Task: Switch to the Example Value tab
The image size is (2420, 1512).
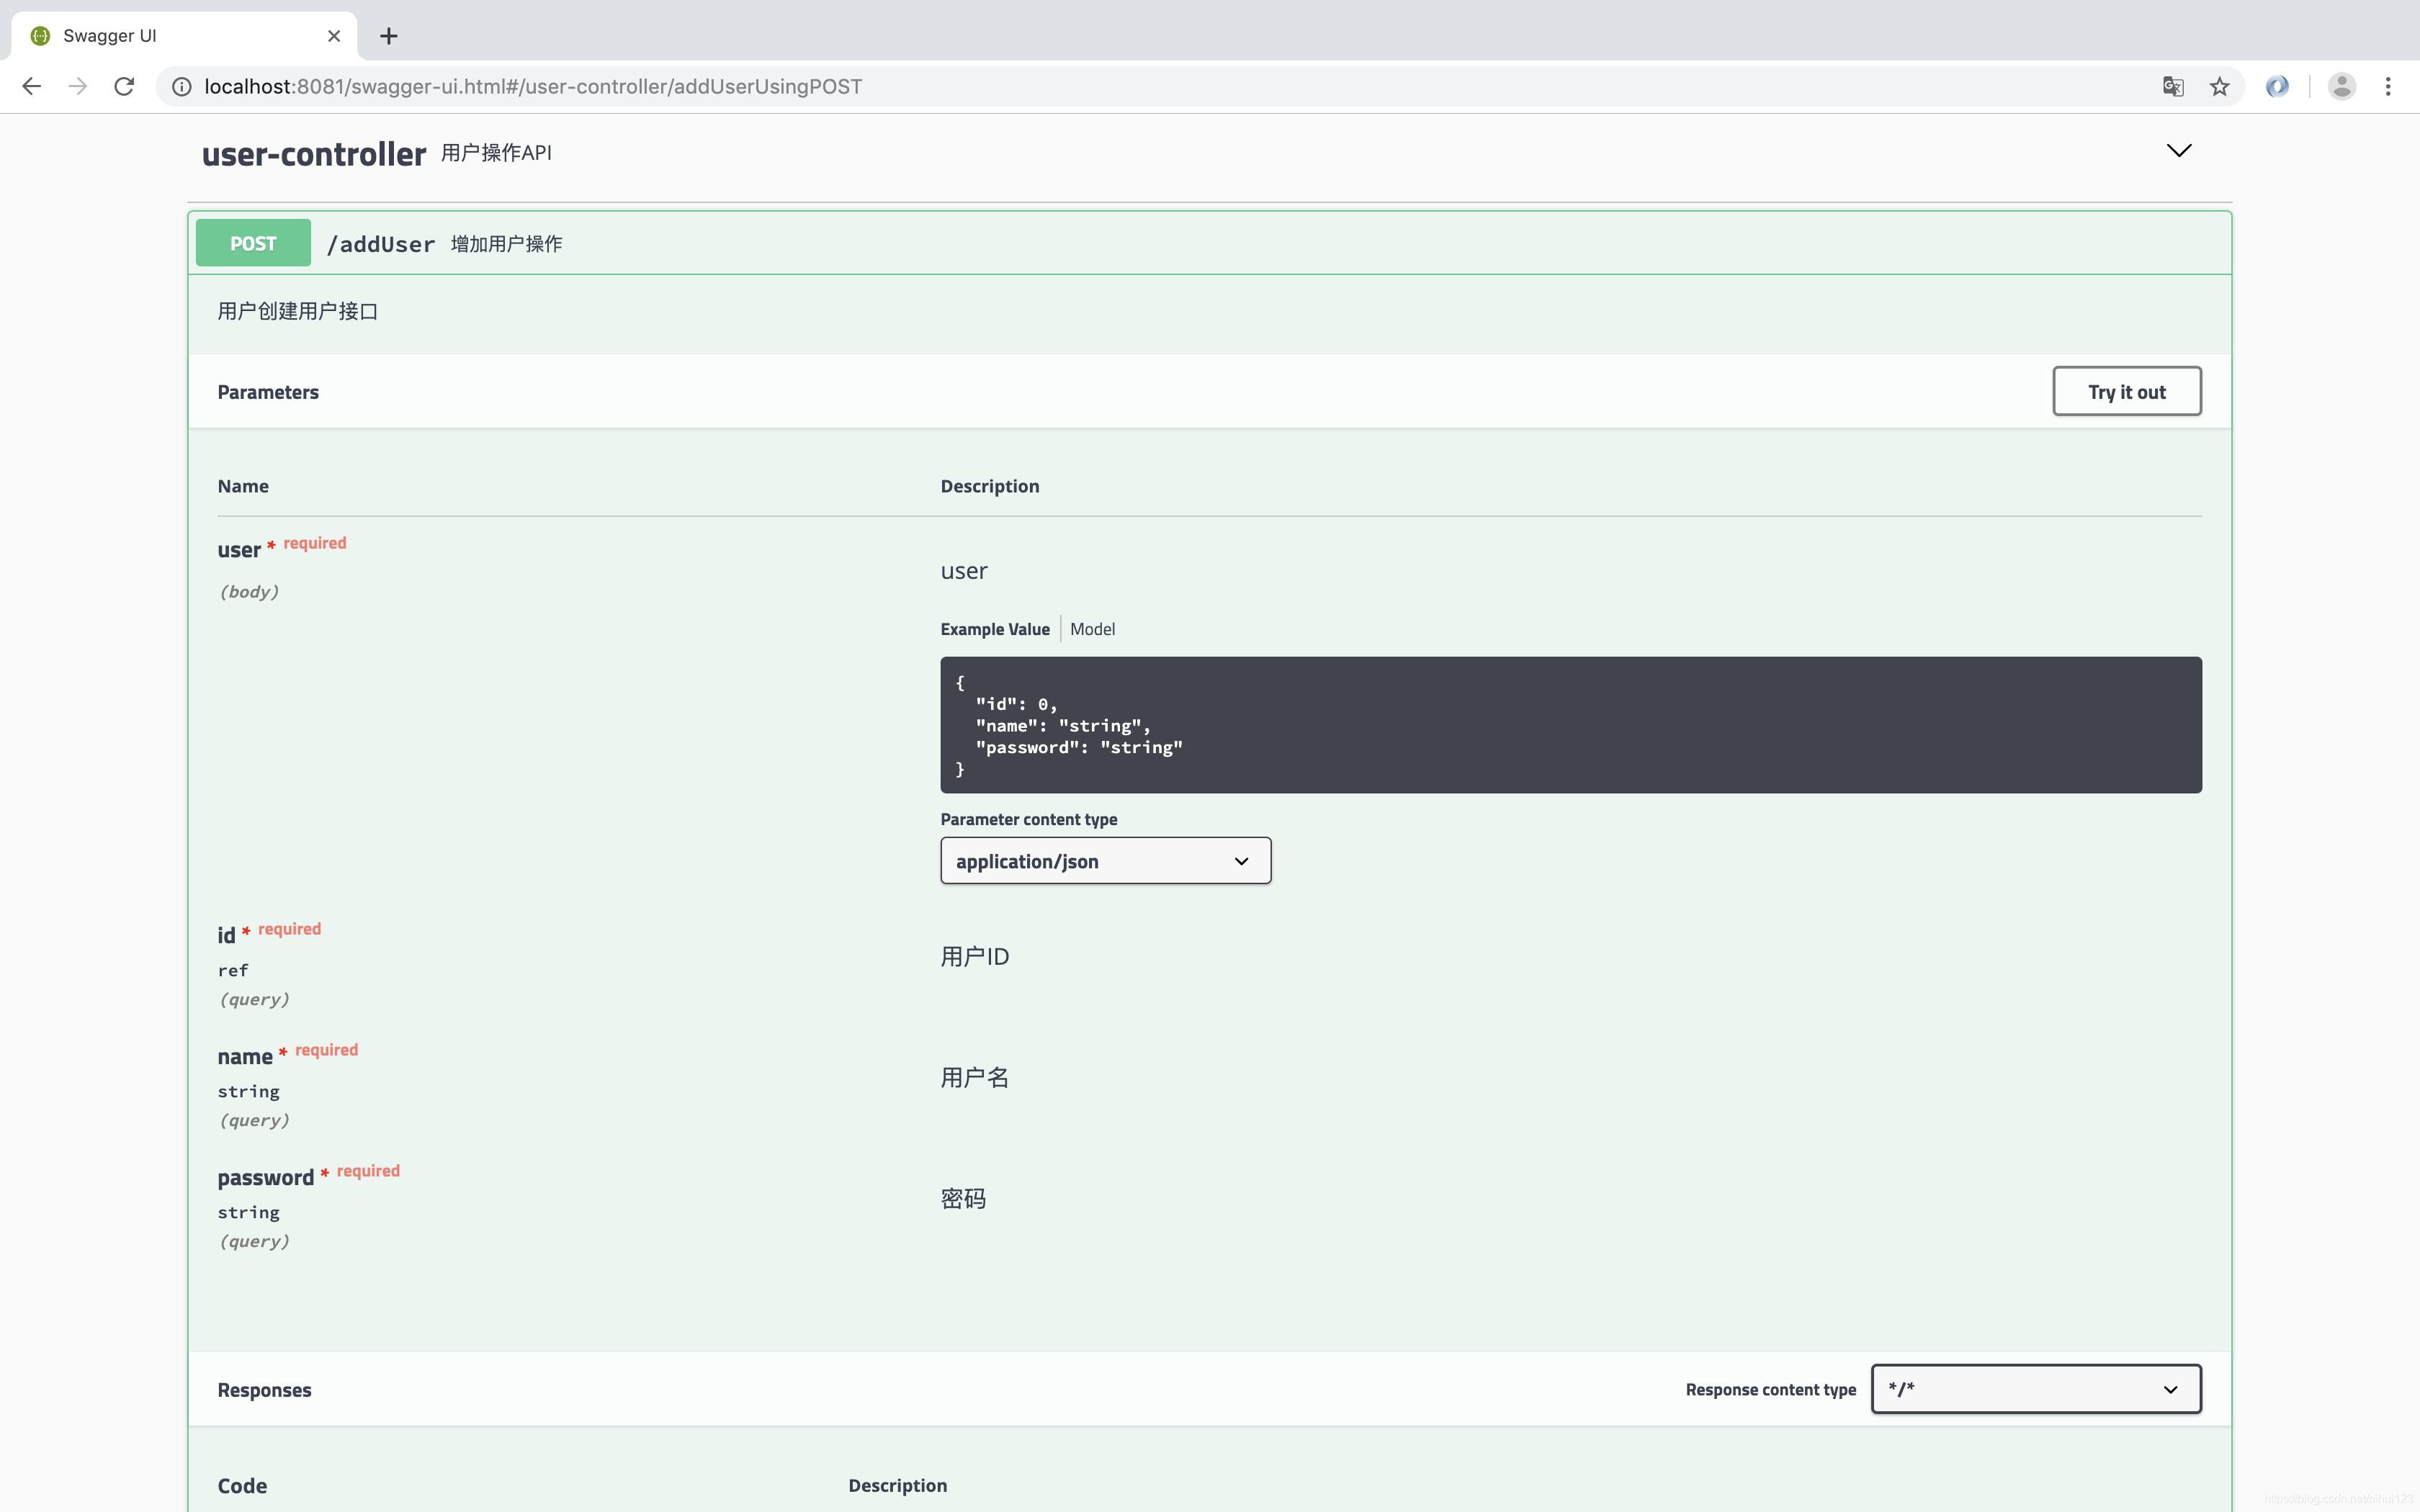Action: (x=995, y=629)
